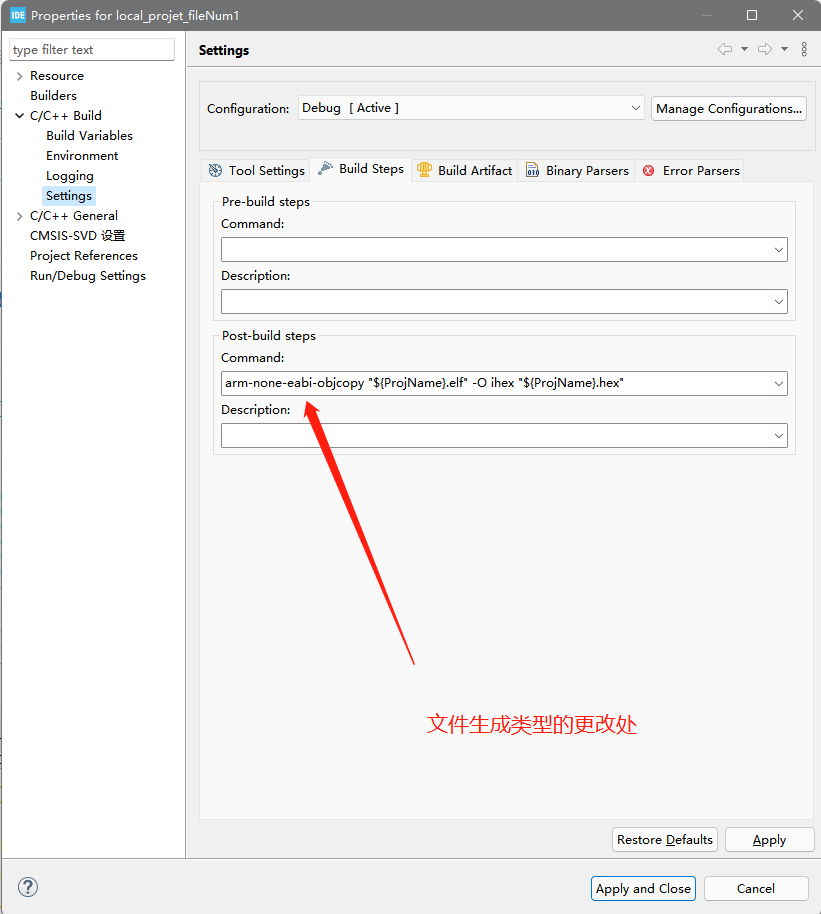
Task: Maximize the Properties window
Action: (x=752, y=15)
